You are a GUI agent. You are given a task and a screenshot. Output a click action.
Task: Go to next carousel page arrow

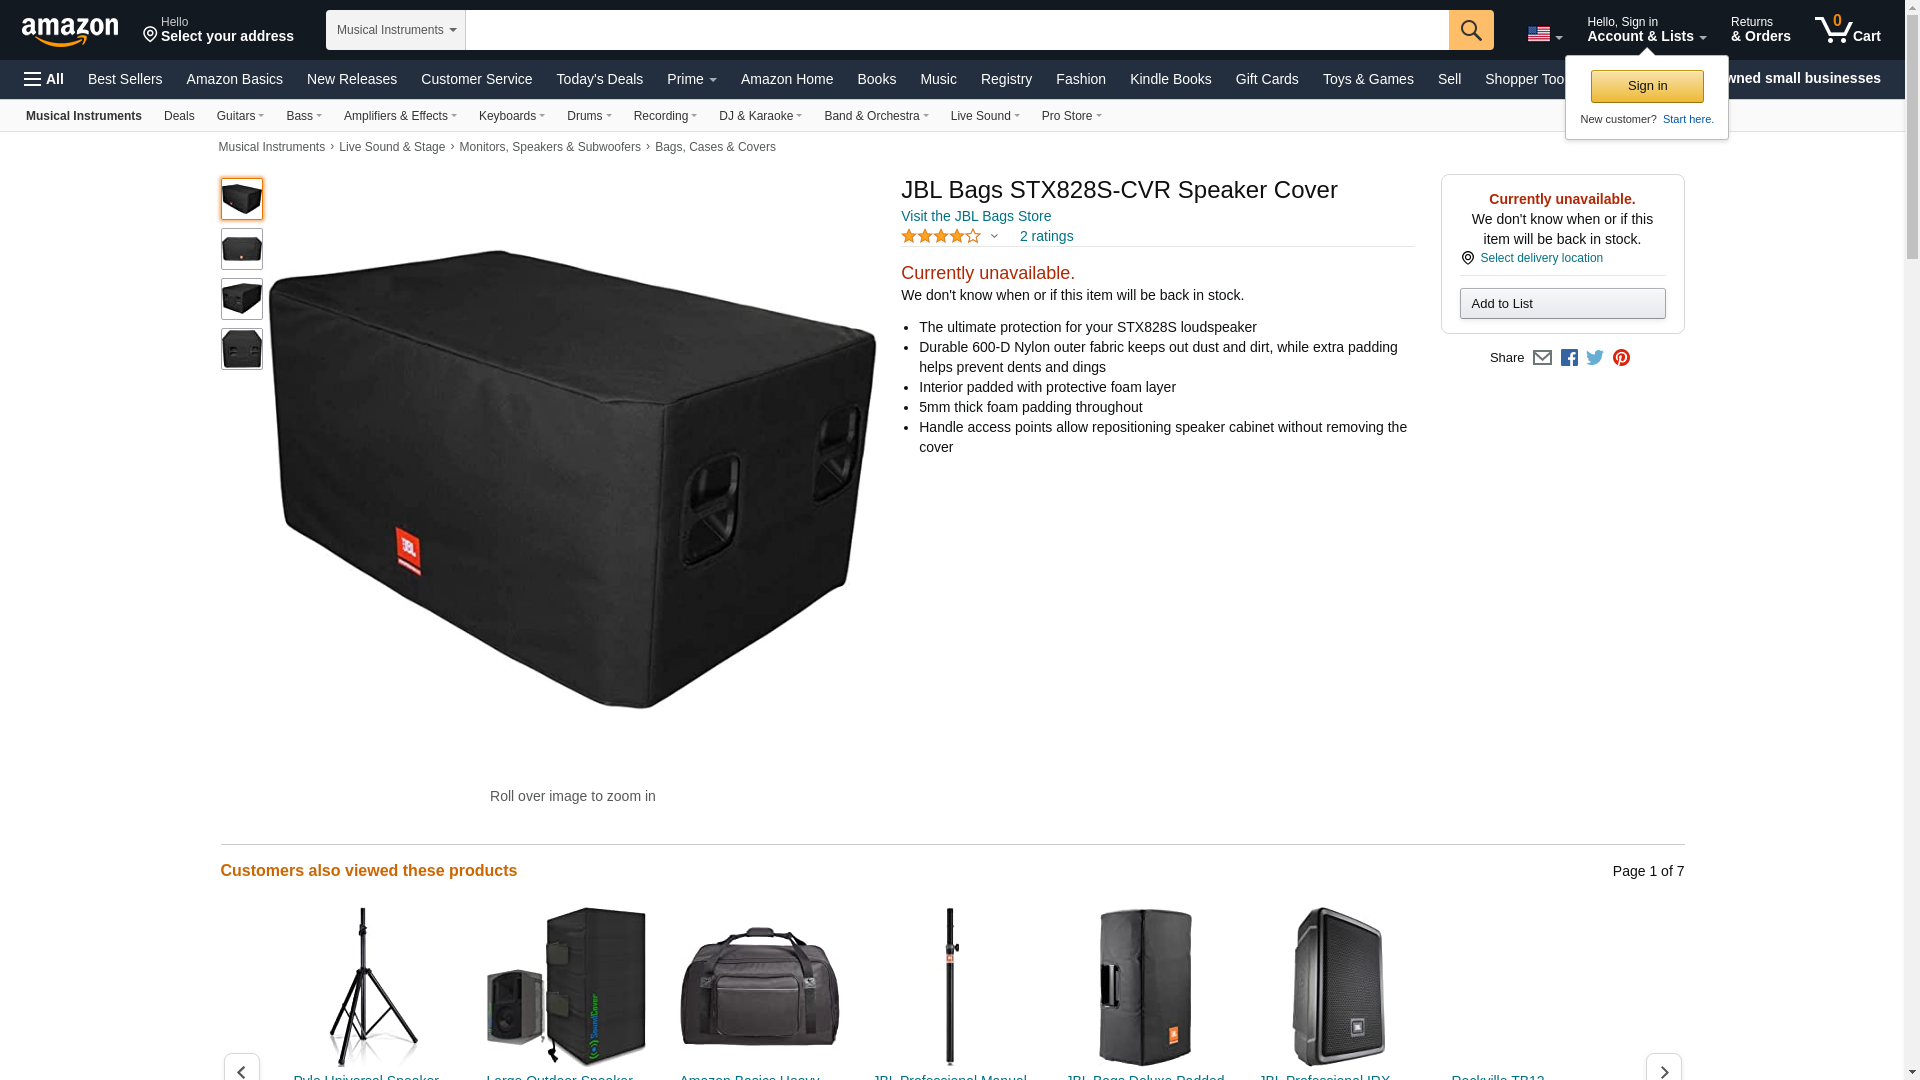click(1663, 1068)
